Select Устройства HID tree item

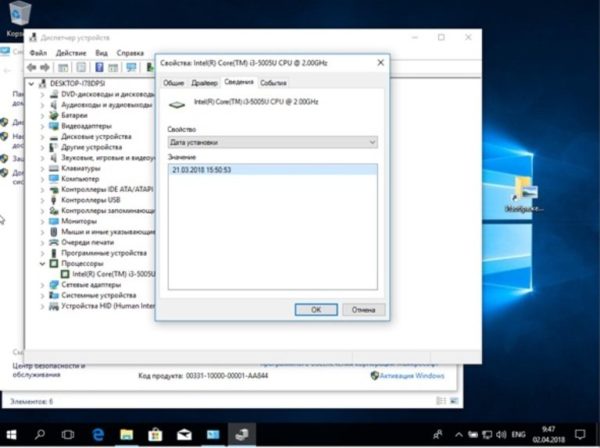point(108,306)
